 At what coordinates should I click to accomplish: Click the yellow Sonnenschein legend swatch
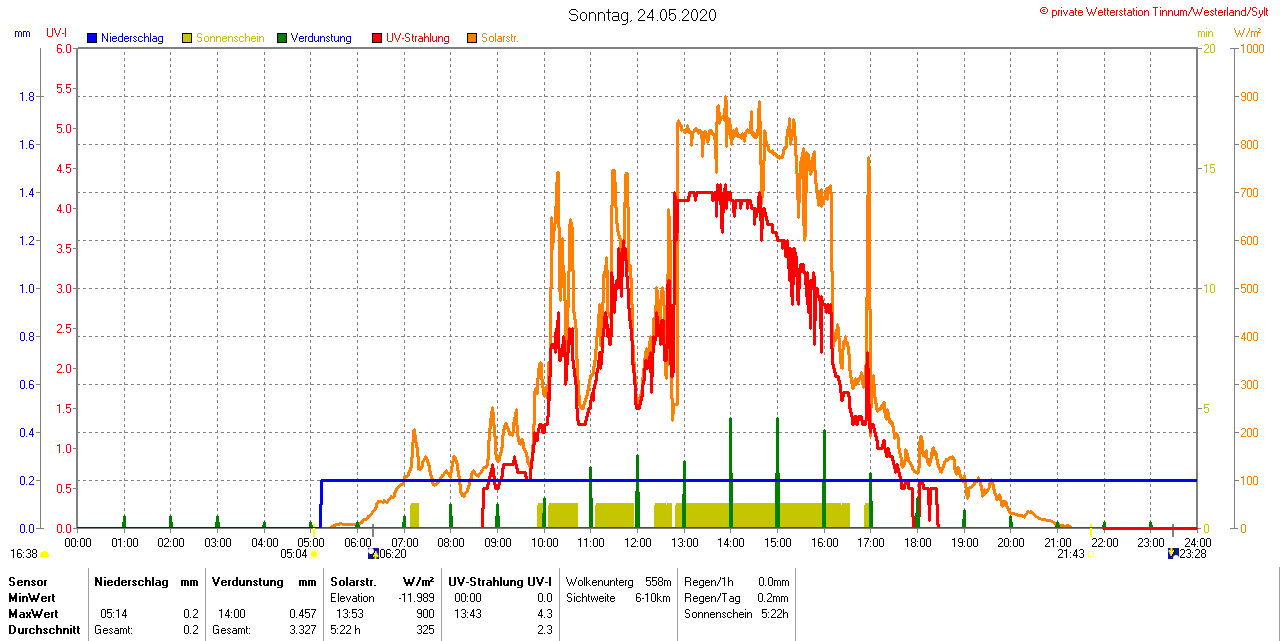[187, 38]
